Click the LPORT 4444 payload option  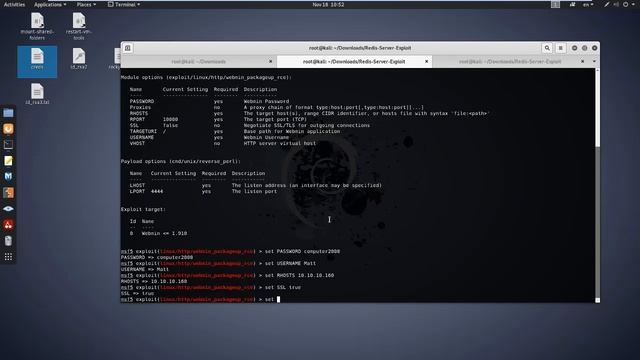[x=203, y=191]
